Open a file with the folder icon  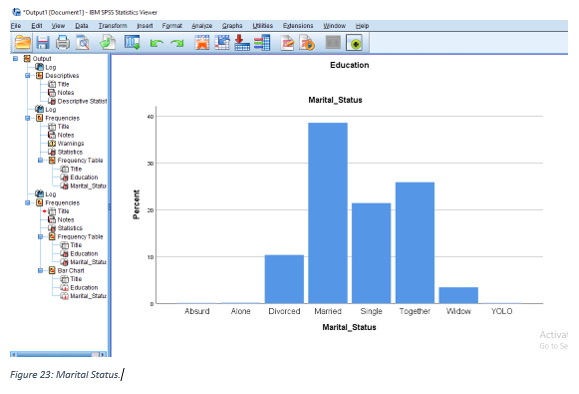point(23,43)
